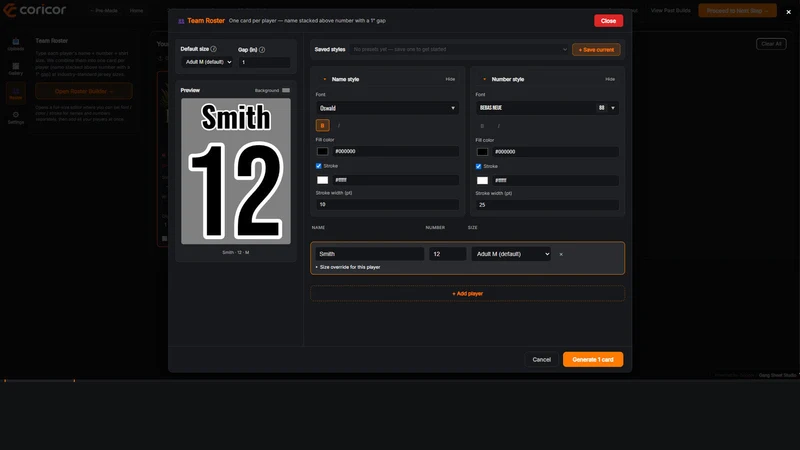800x450 pixels.
Task: Click Name stroke width field showing 10
Action: point(387,205)
